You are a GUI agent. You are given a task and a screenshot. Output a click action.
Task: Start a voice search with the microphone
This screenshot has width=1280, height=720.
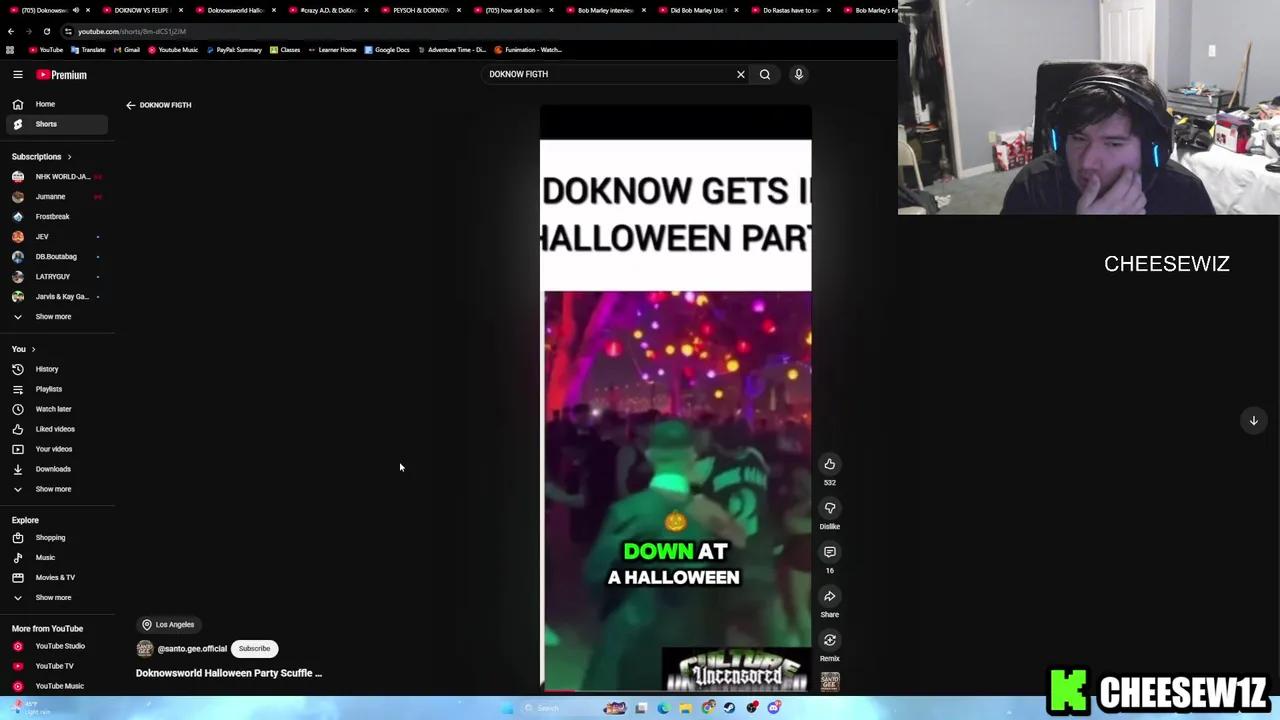pyautogui.click(x=798, y=74)
